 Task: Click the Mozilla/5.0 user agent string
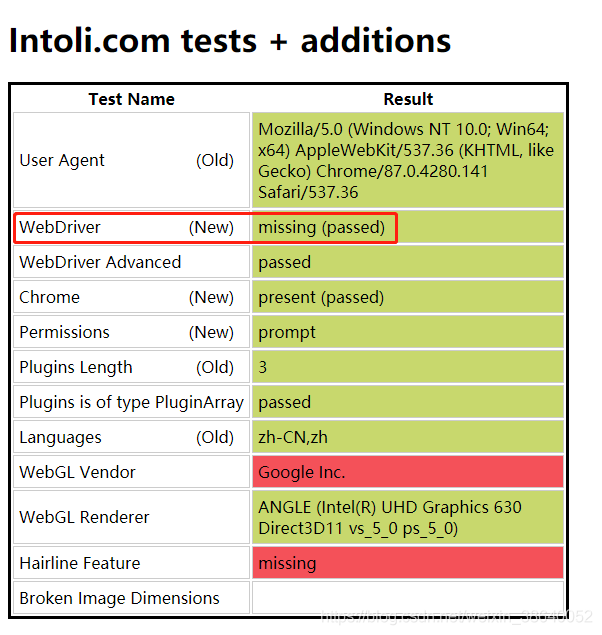pyautogui.click(x=408, y=160)
